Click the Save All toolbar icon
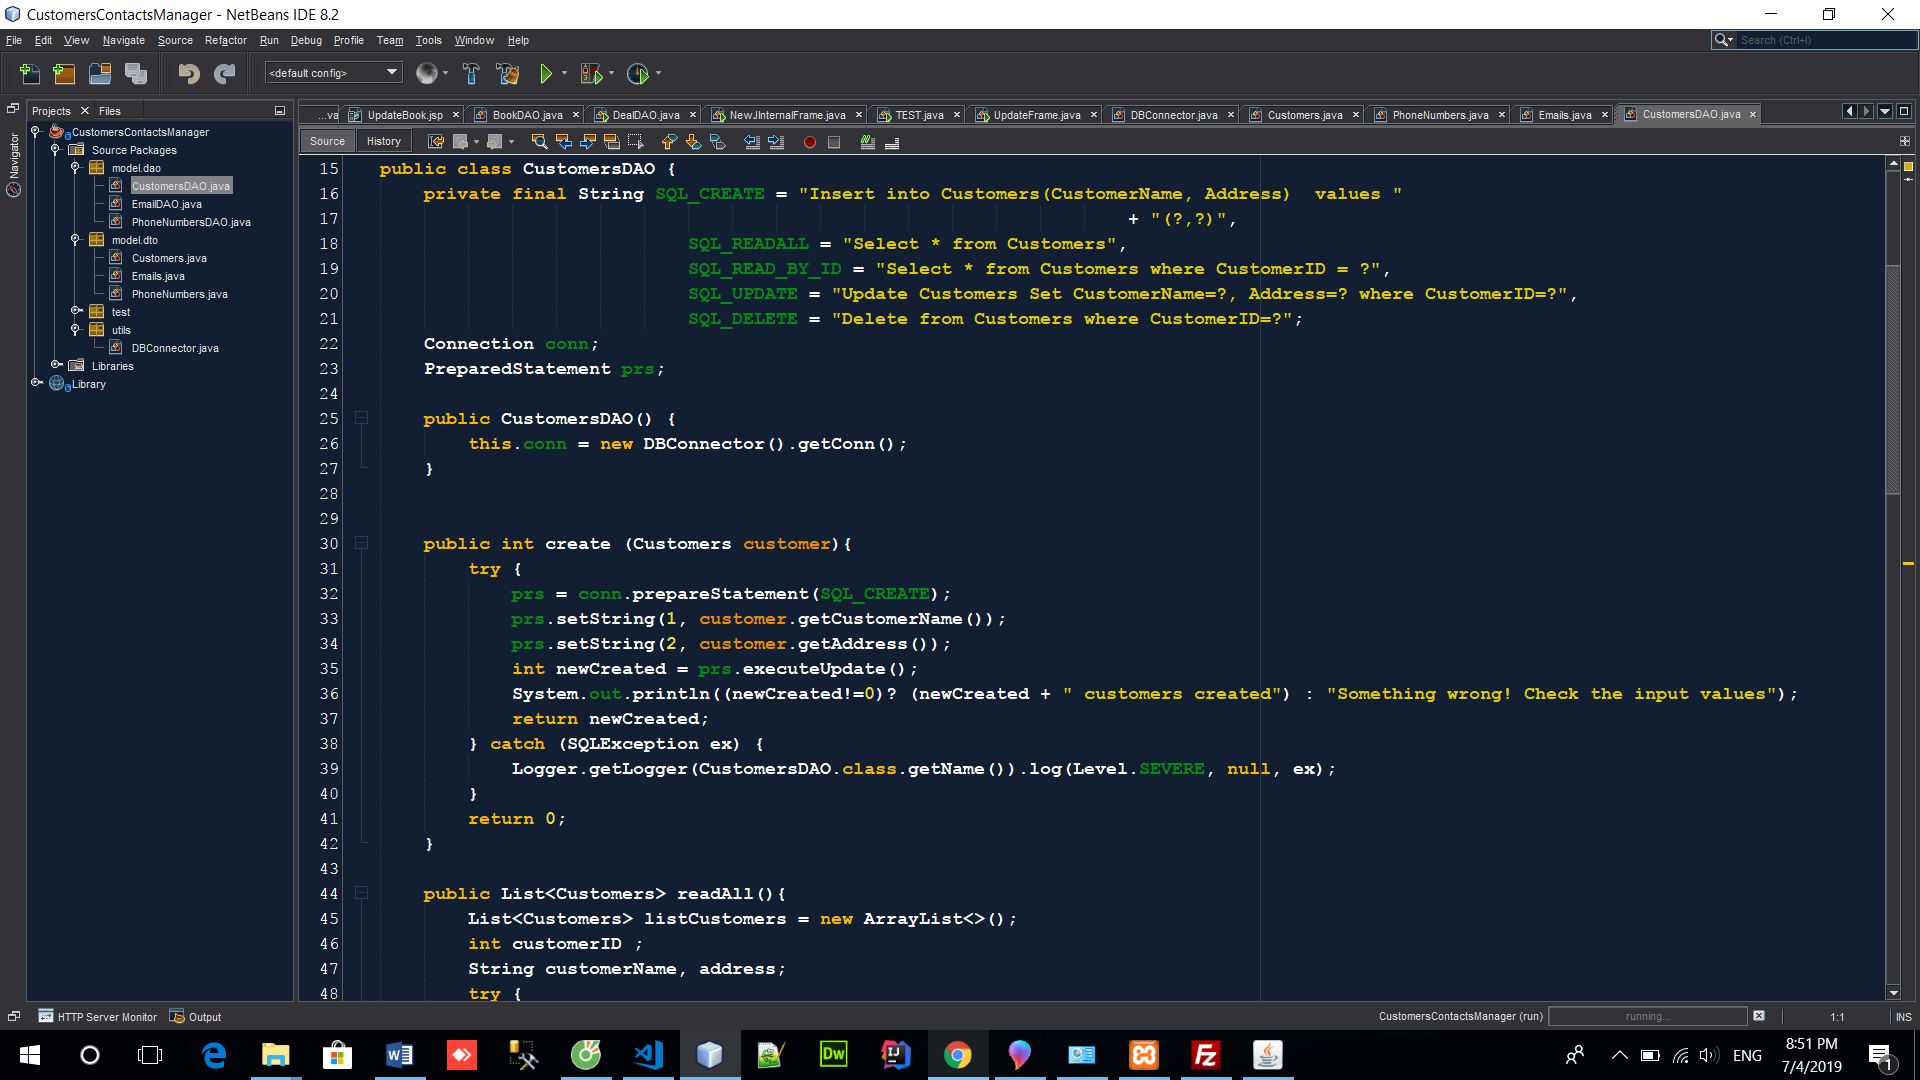 pyautogui.click(x=136, y=73)
